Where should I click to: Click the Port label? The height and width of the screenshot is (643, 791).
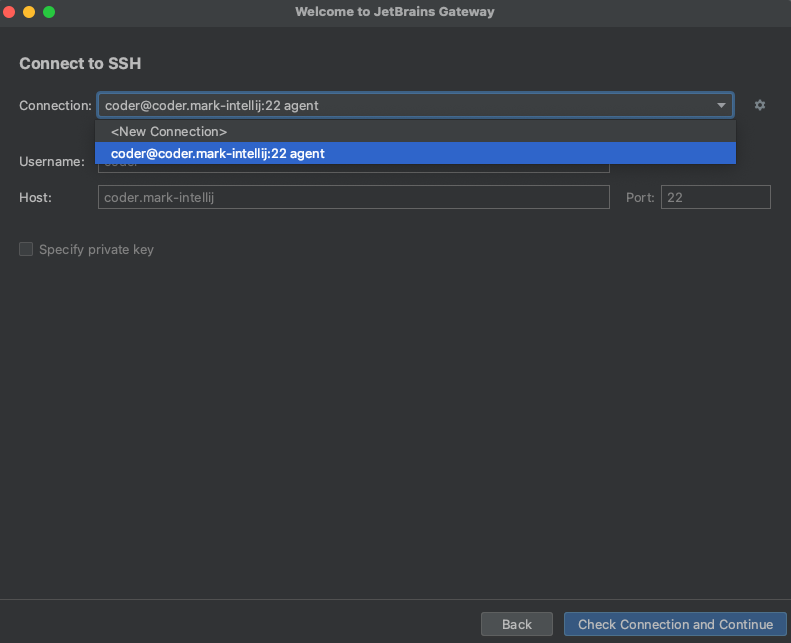click(640, 197)
